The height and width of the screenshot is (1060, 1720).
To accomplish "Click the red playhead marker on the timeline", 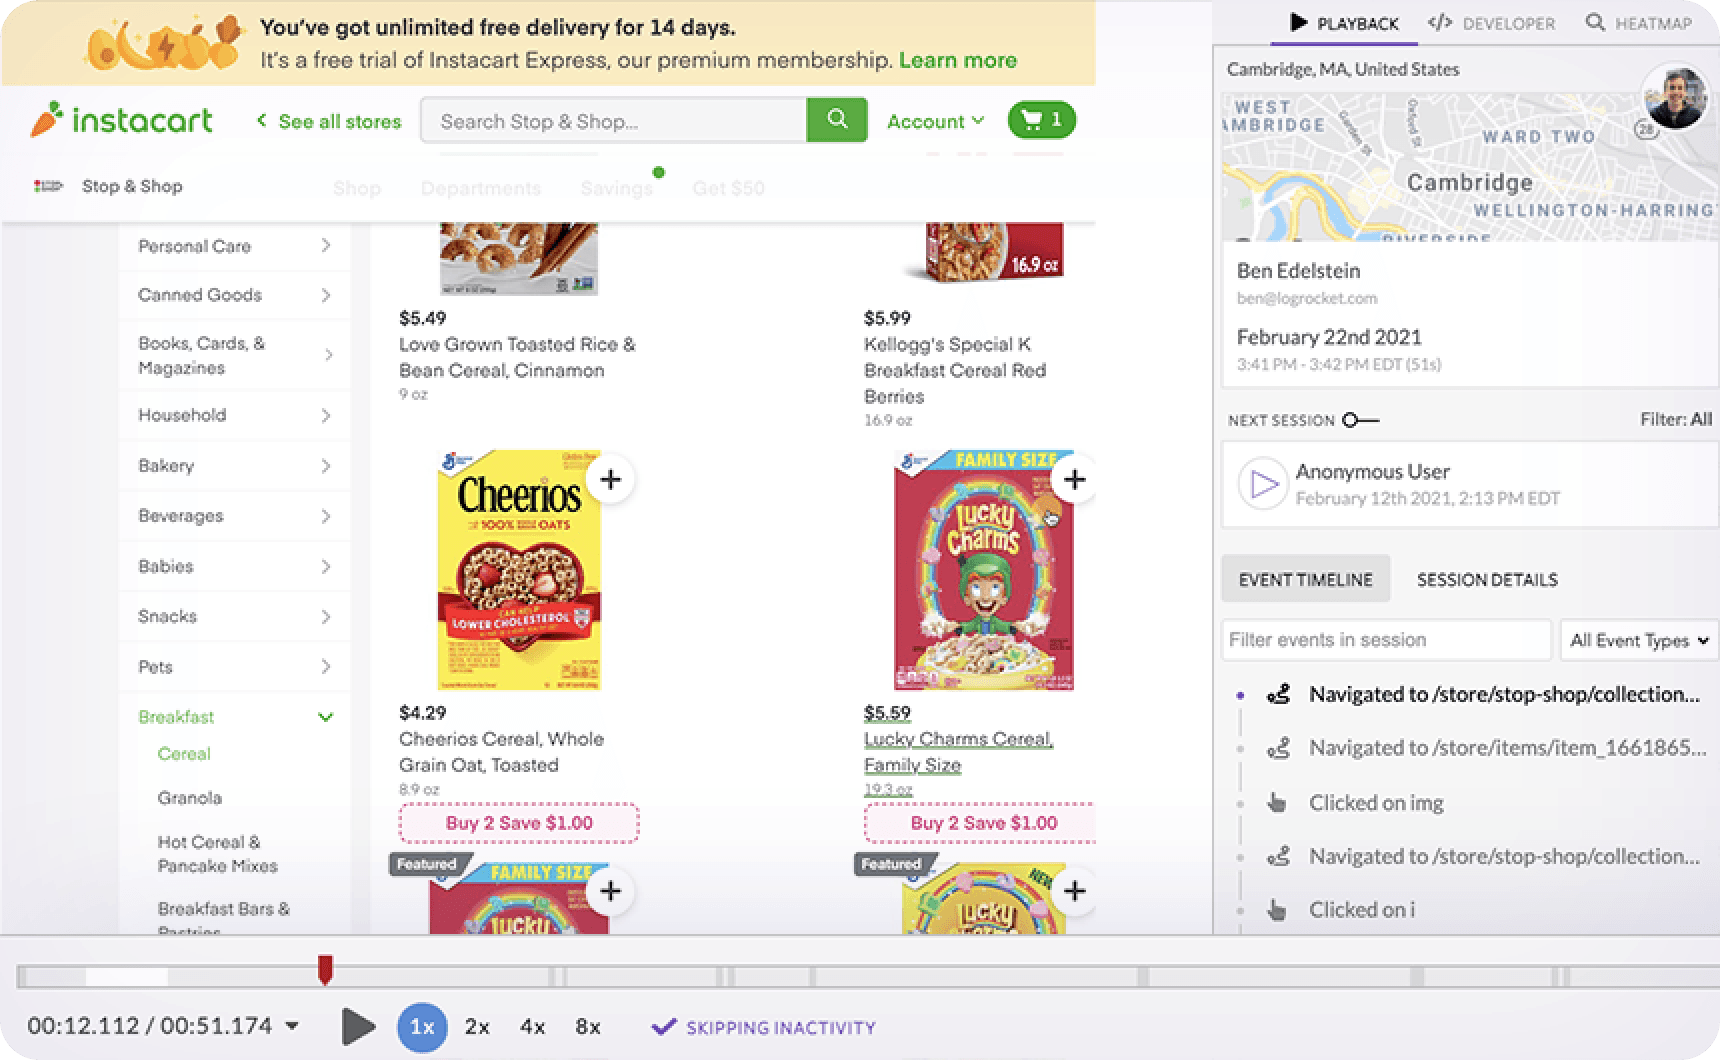I will click(325, 969).
